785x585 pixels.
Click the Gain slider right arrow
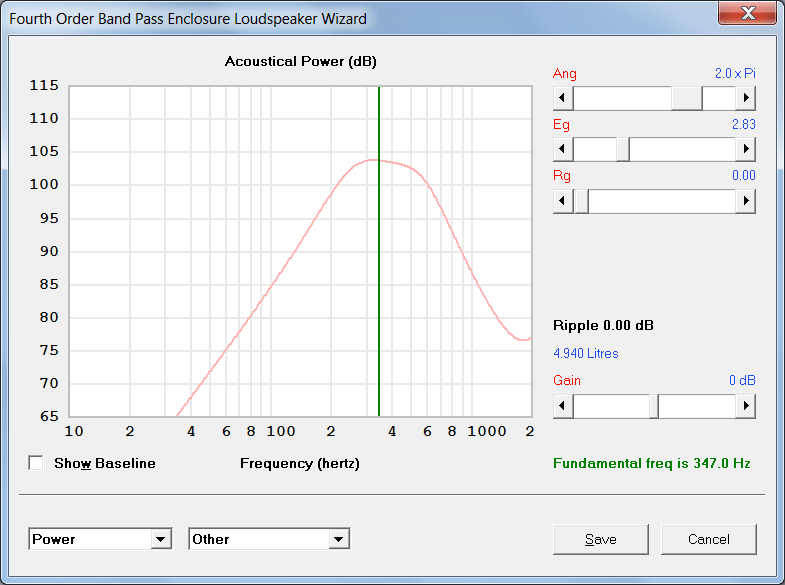[x=745, y=406]
